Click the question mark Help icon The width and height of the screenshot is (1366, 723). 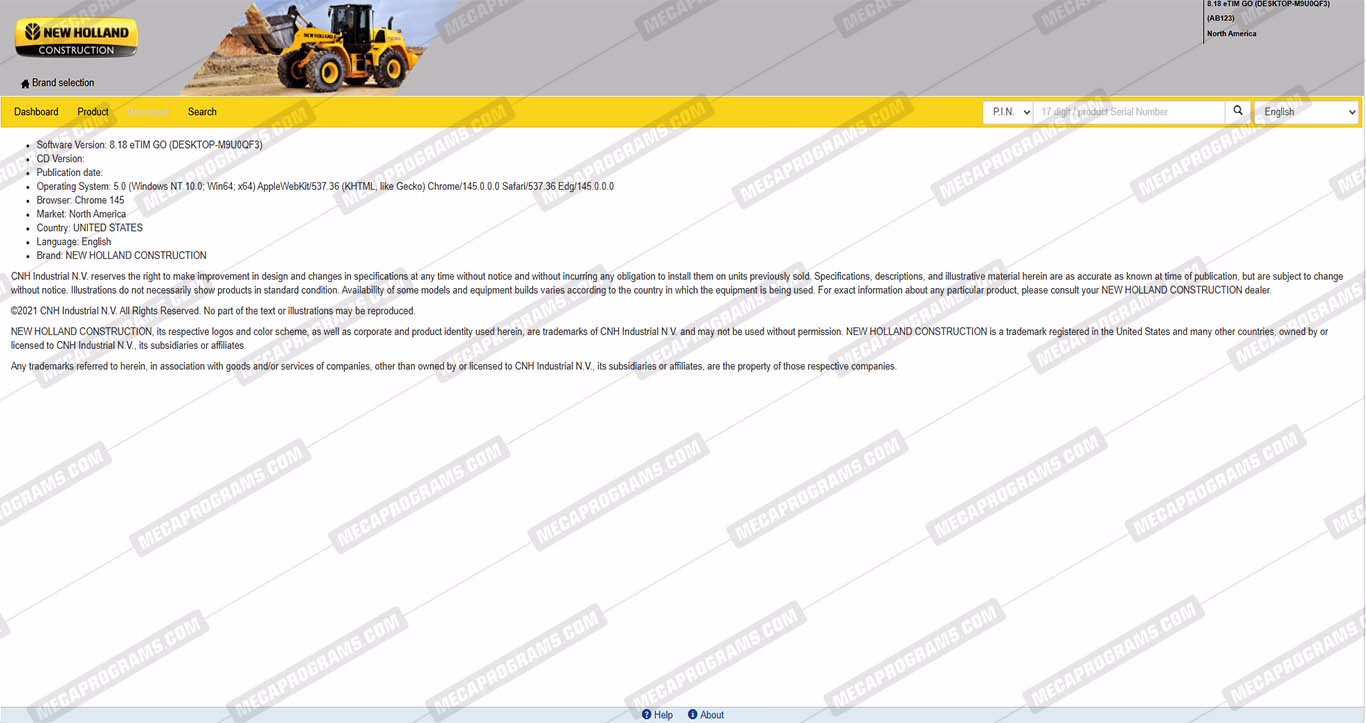(x=647, y=715)
